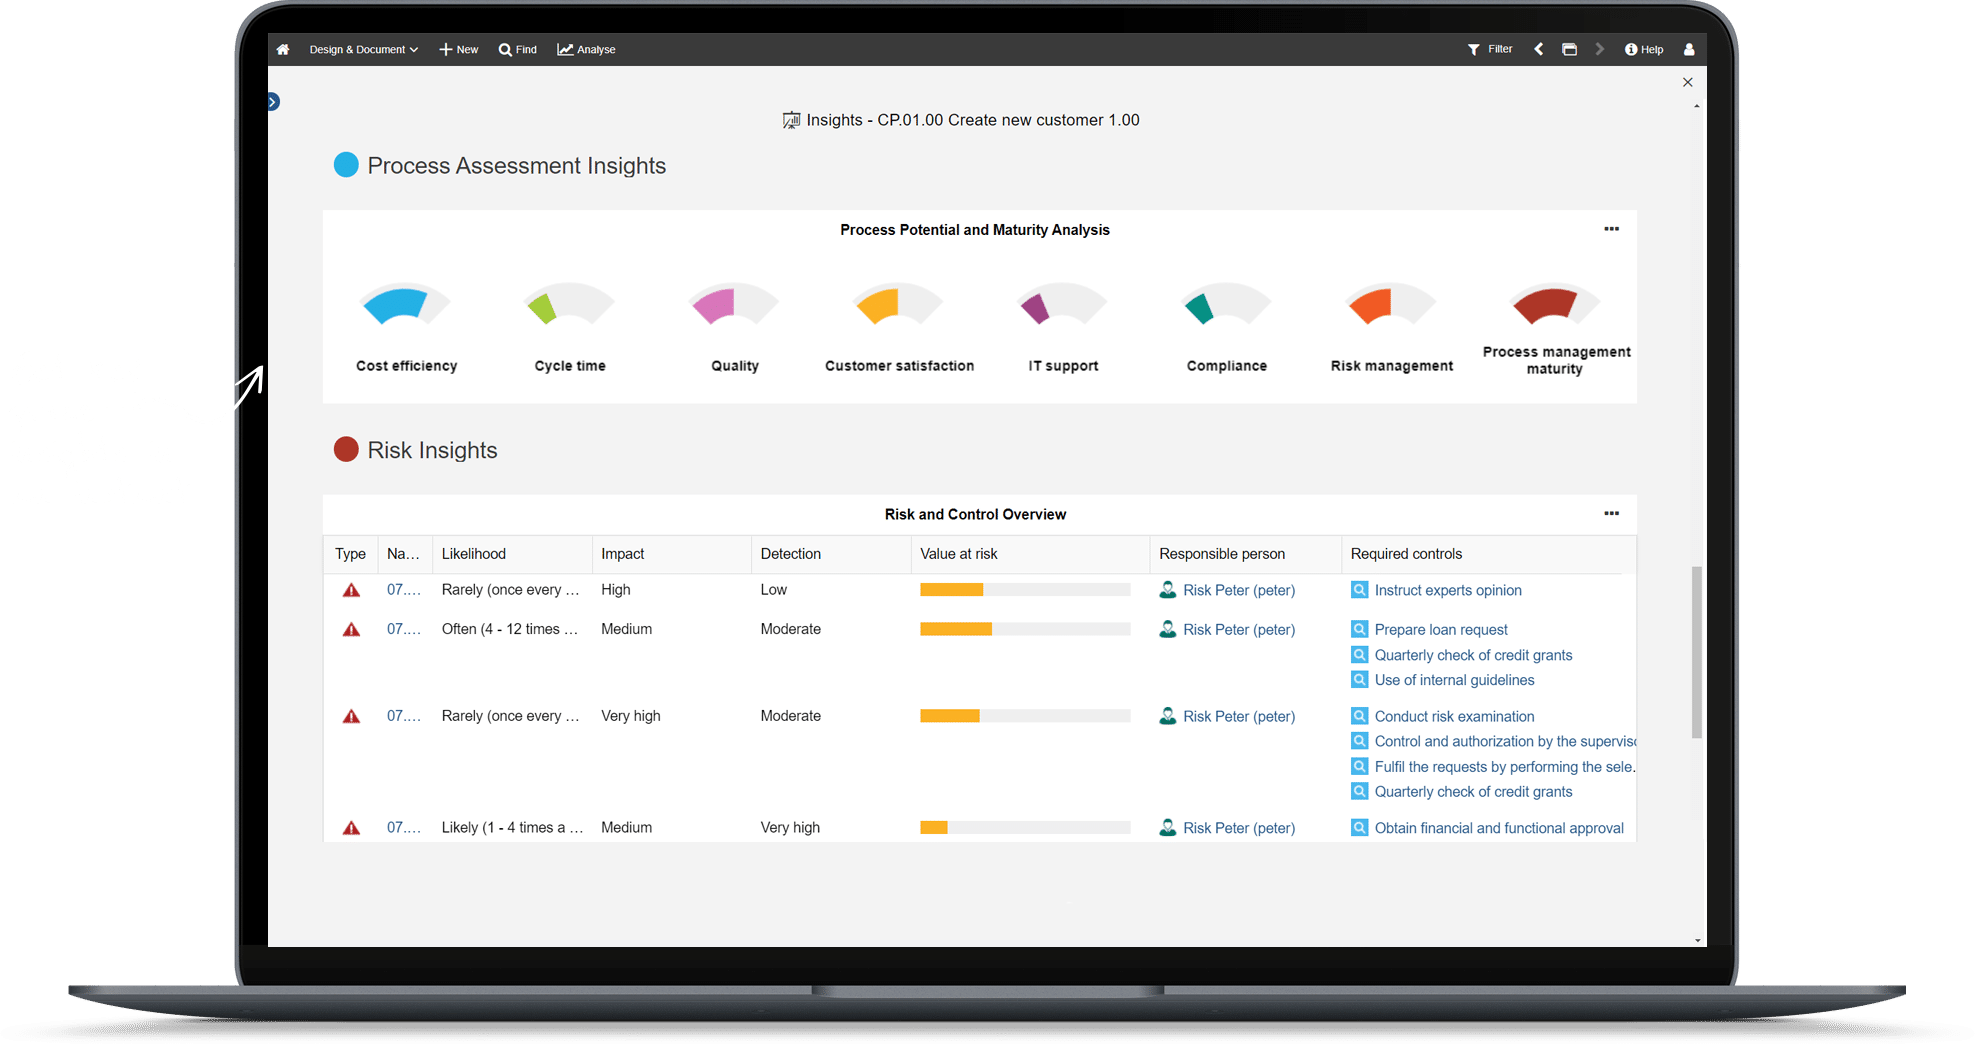The width and height of the screenshot is (1976, 1044).
Task: Open the Conduct risk examination control
Action: 1454,716
